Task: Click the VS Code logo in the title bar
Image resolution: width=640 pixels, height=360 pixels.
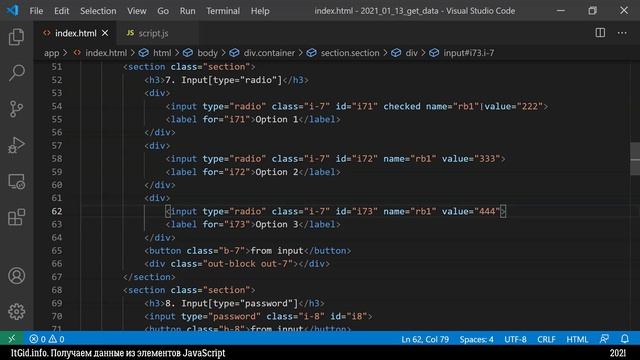Action: [x=12, y=10]
